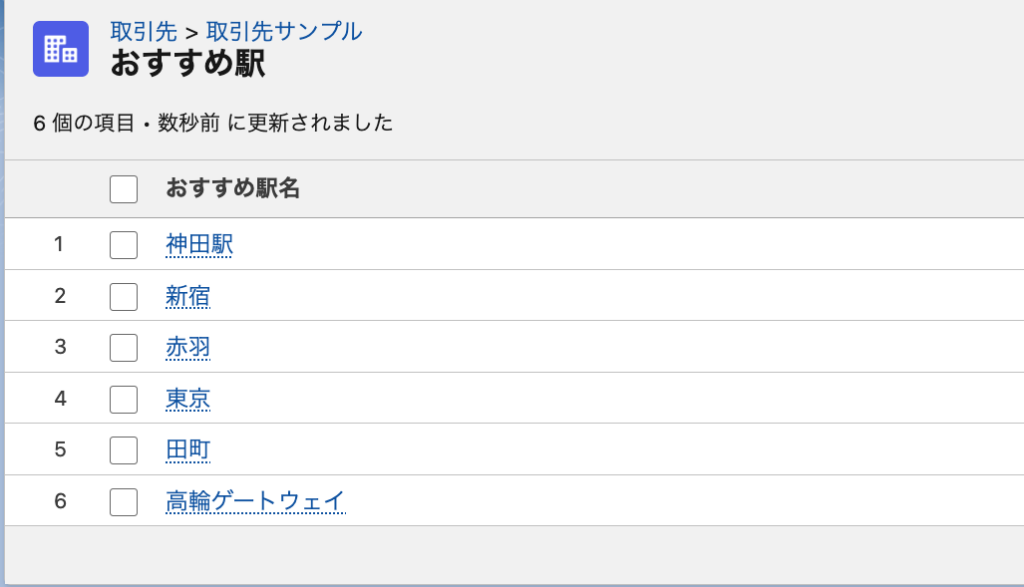Open the 高輪ゲートウェイ record link
Viewport: 1024px width, 587px height.
coord(255,501)
